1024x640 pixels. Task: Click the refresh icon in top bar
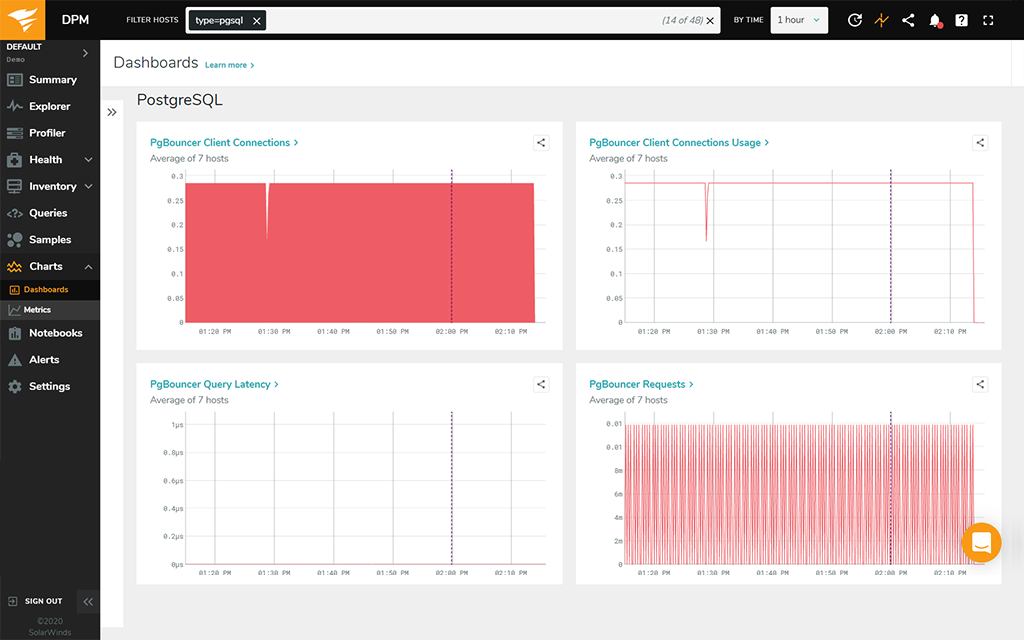tap(854, 20)
